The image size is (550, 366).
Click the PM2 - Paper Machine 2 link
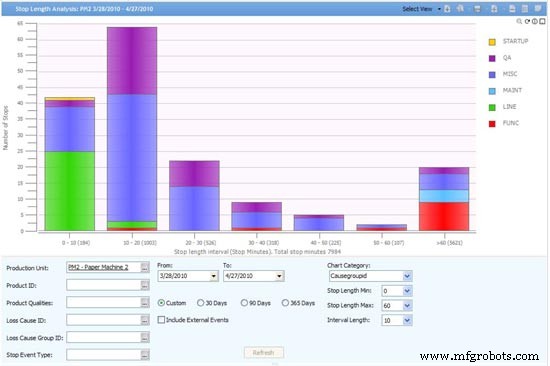point(98,267)
